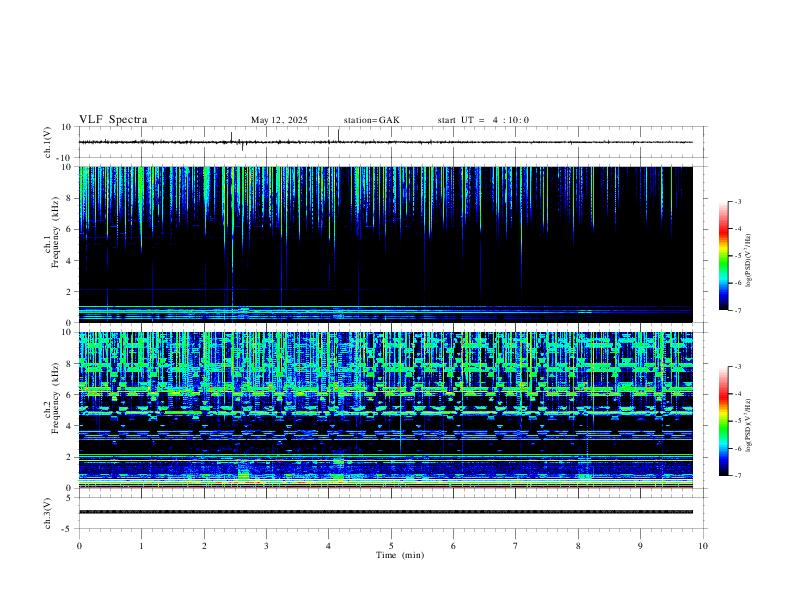Click the ch.3 voltage waveform band
Image resolution: width=792 pixels, height=612 pixels.
point(385,512)
